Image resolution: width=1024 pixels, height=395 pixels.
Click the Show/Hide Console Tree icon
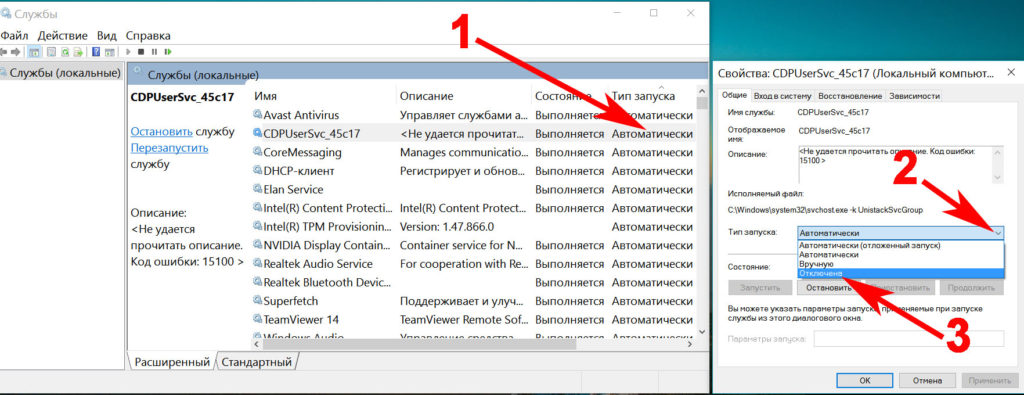point(34,52)
